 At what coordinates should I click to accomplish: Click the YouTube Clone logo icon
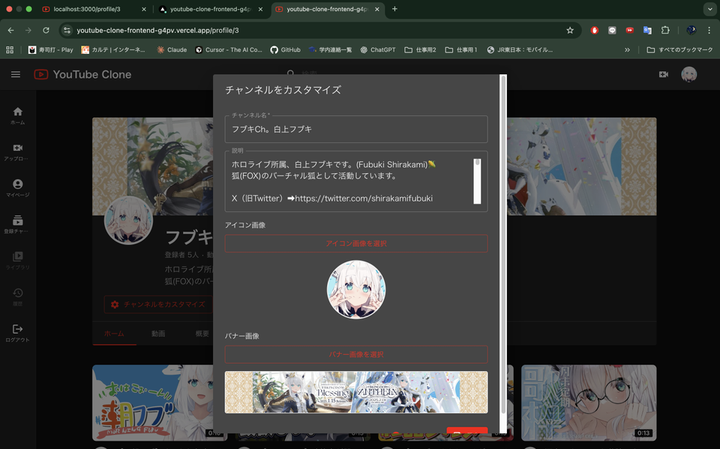tap(41, 74)
